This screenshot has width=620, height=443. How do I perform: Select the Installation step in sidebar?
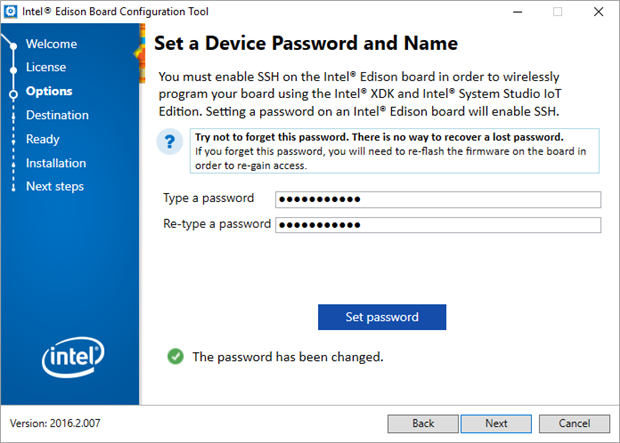coord(56,163)
